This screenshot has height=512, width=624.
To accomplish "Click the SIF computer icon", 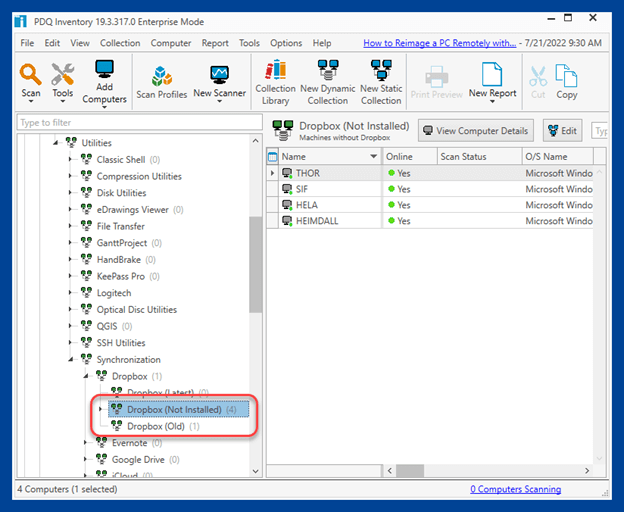I will (287, 189).
